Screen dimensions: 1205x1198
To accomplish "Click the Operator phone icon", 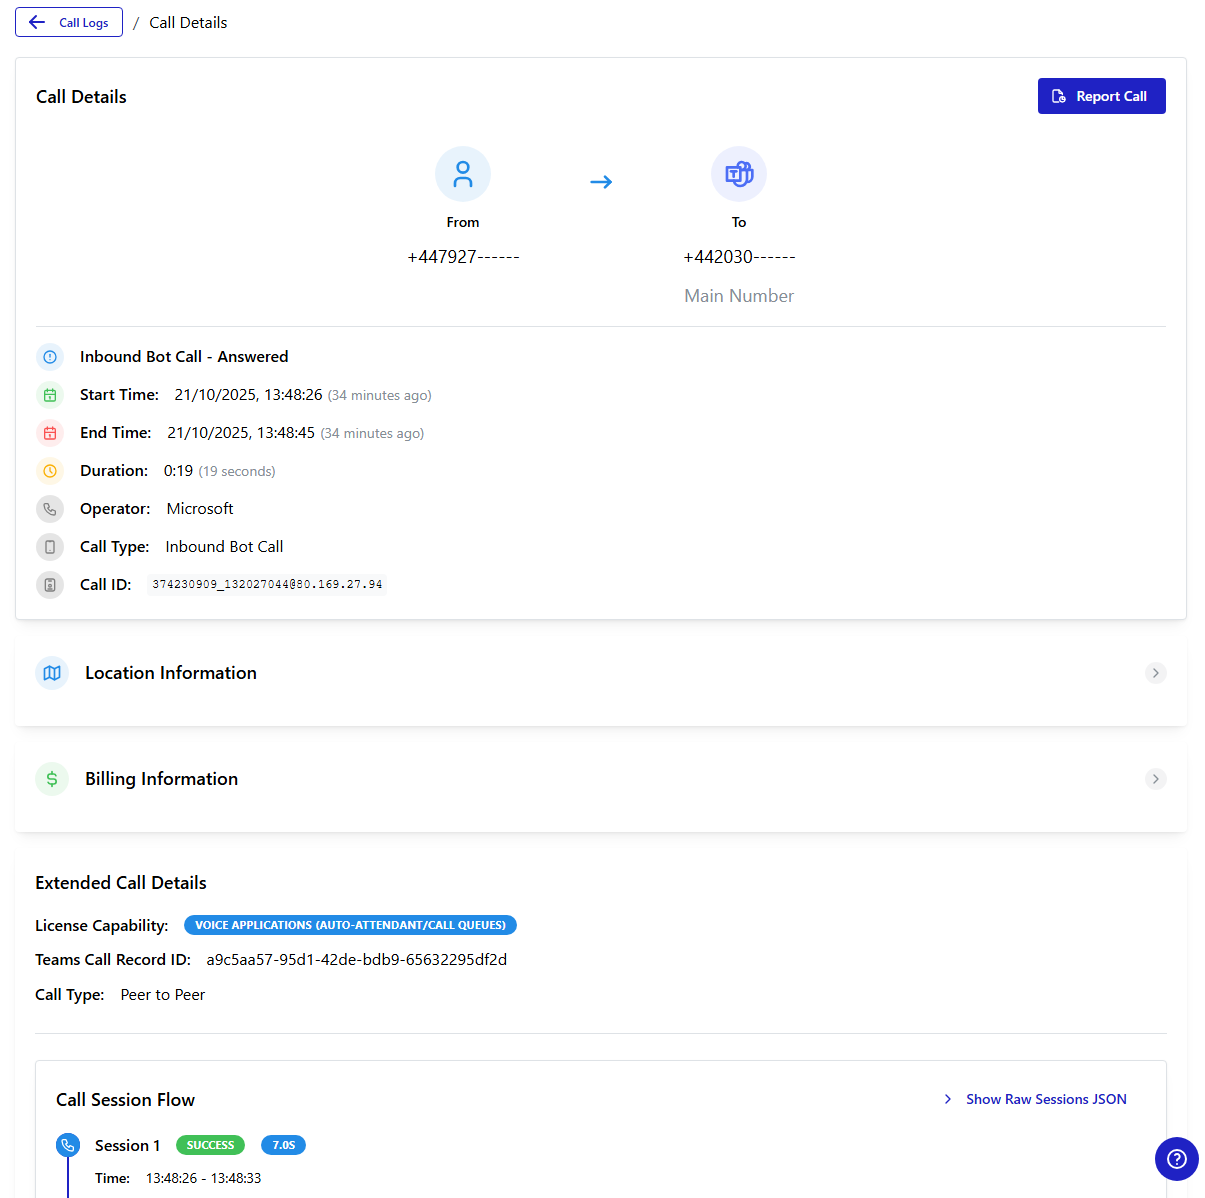I will 50,509.
